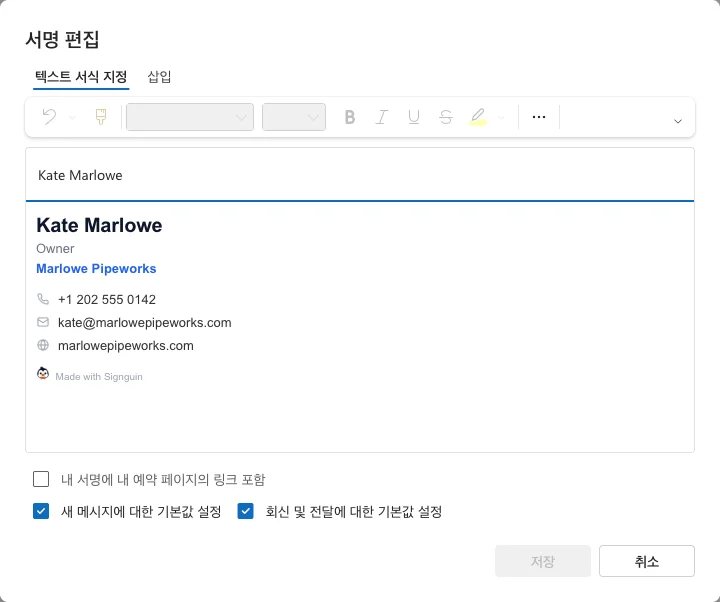
Task: Open the Marlowe Pipeworks link
Action: pos(96,269)
